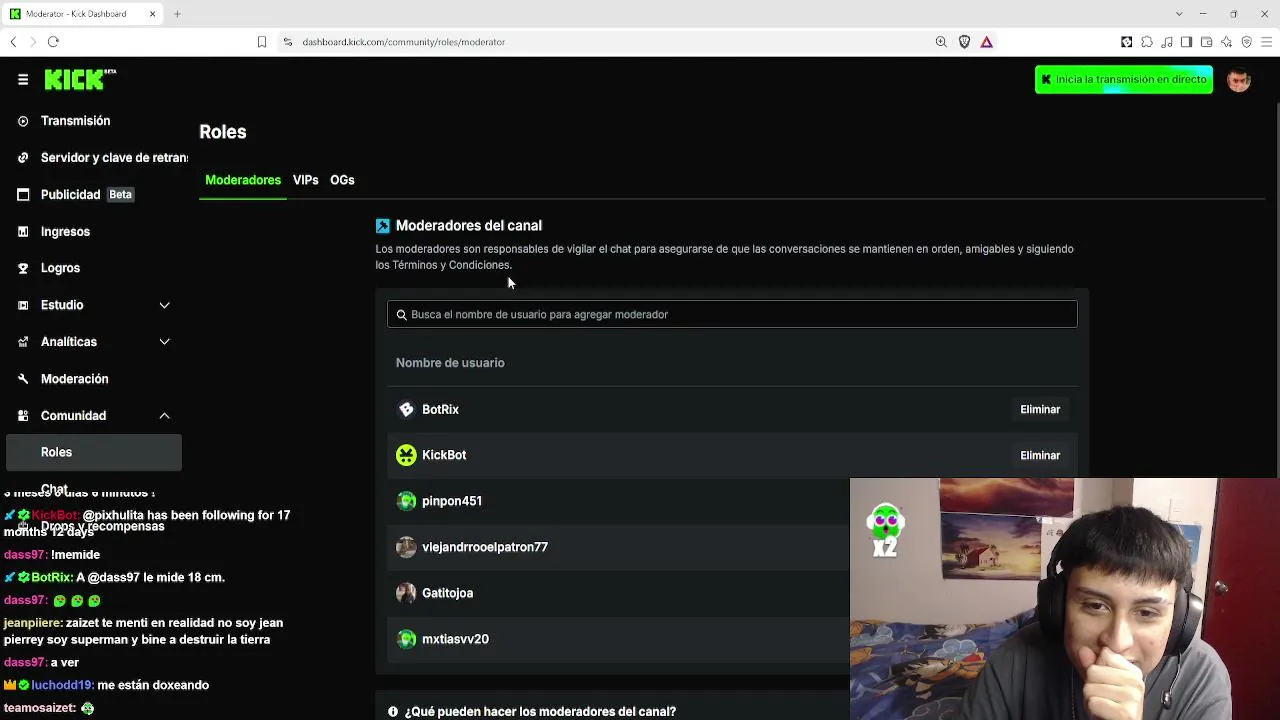Open Servidor y clave de retransmisión
This screenshot has height=720, width=1280.
(x=114, y=158)
